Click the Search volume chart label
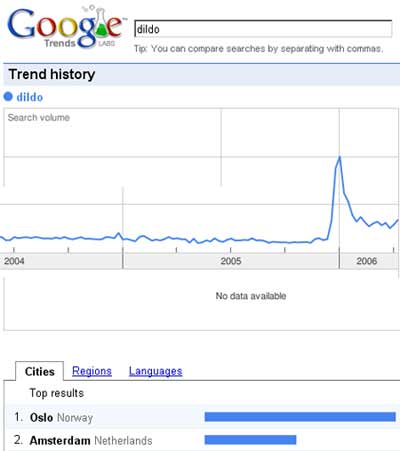This screenshot has width=400, height=451. [x=39, y=117]
